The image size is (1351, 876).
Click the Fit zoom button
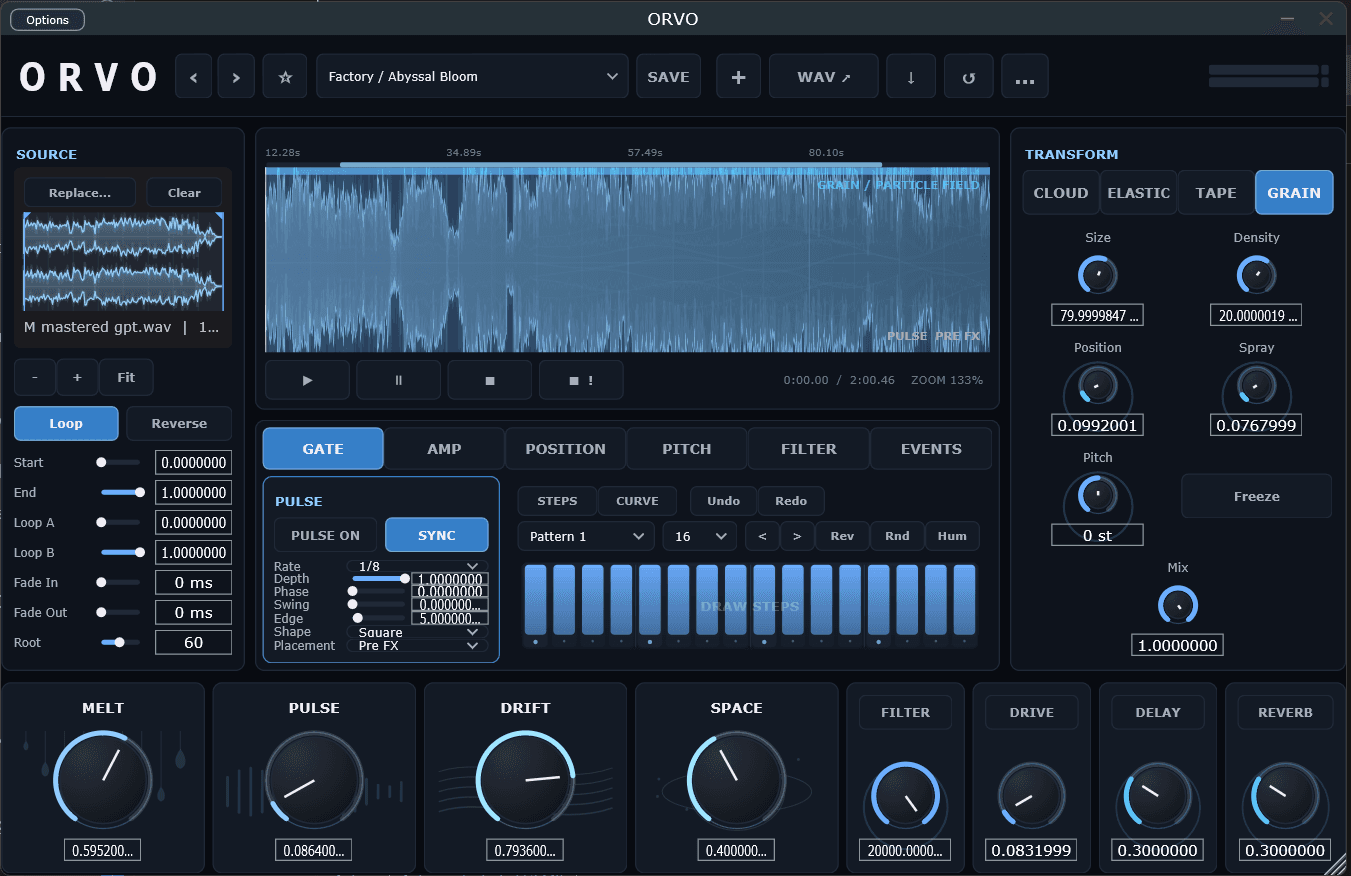[x=126, y=378]
